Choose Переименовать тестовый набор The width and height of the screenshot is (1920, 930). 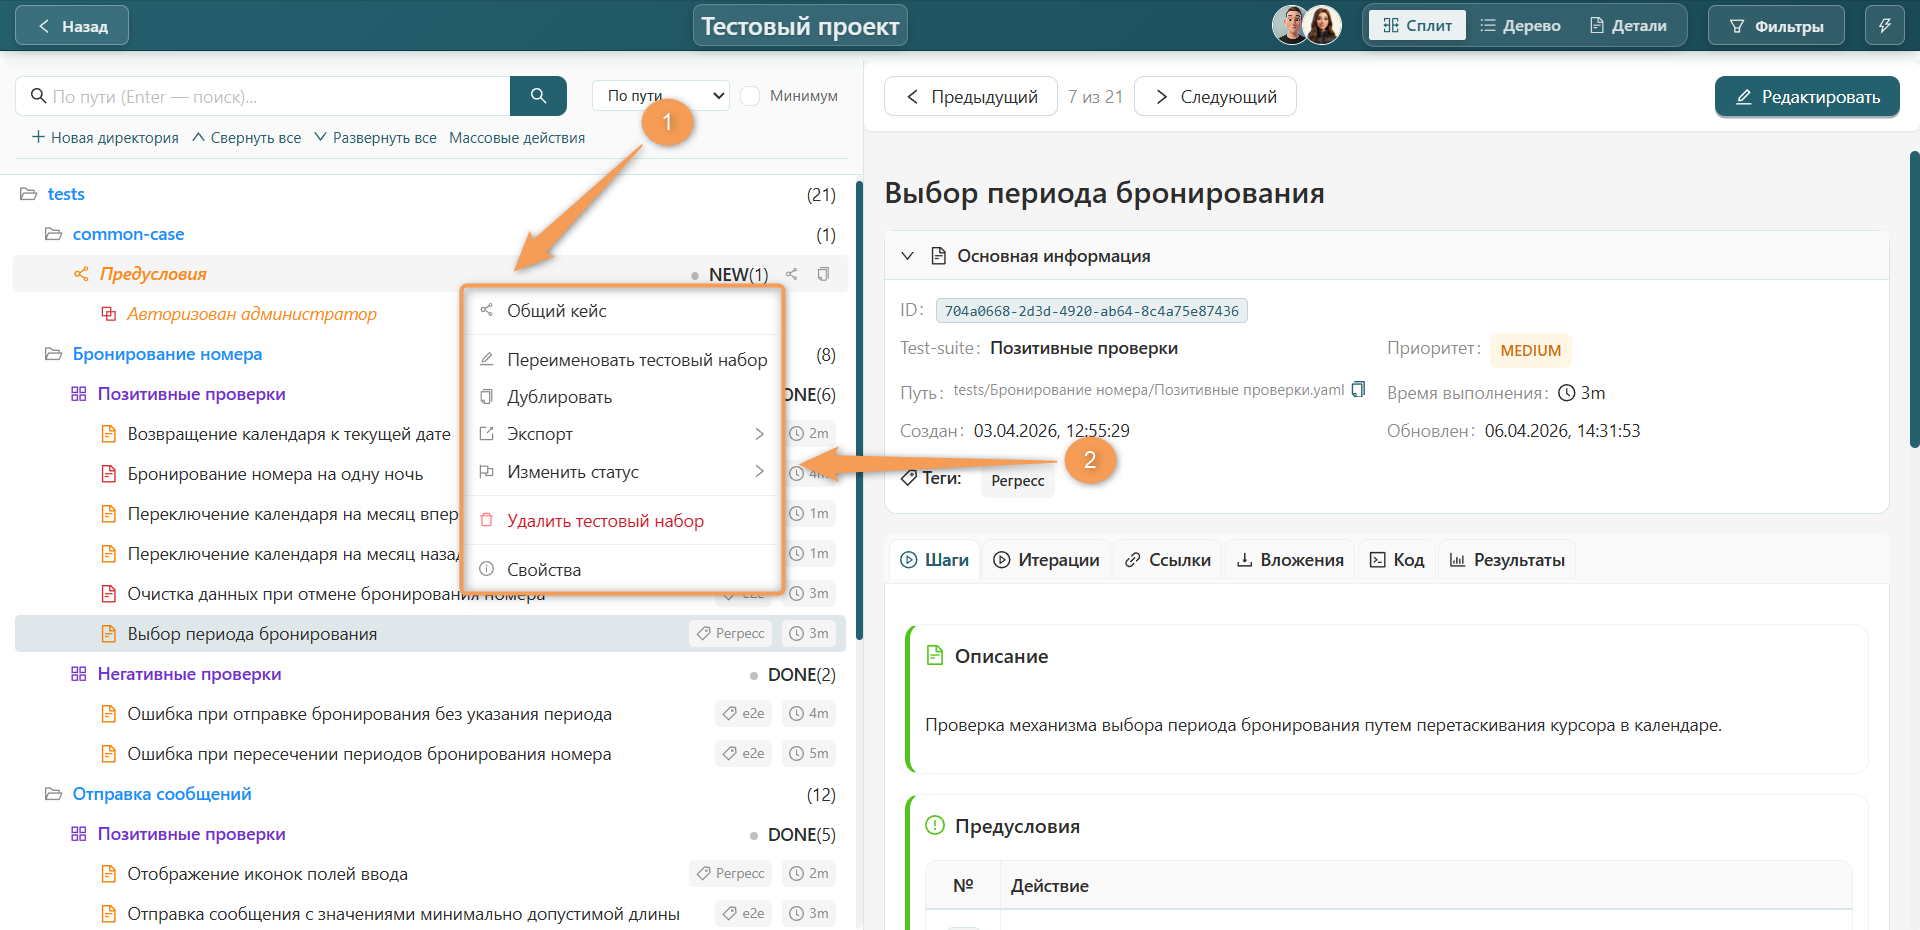click(x=622, y=360)
